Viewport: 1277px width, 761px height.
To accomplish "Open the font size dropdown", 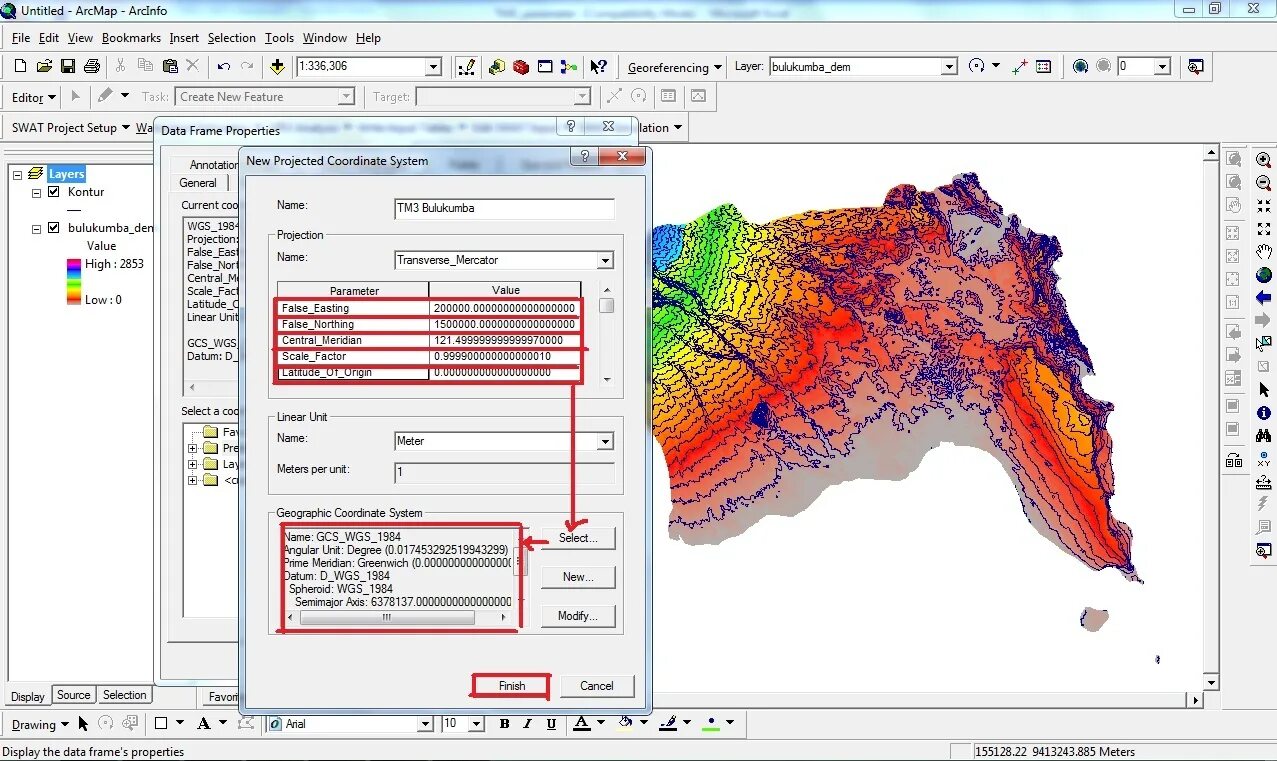I will pos(478,724).
